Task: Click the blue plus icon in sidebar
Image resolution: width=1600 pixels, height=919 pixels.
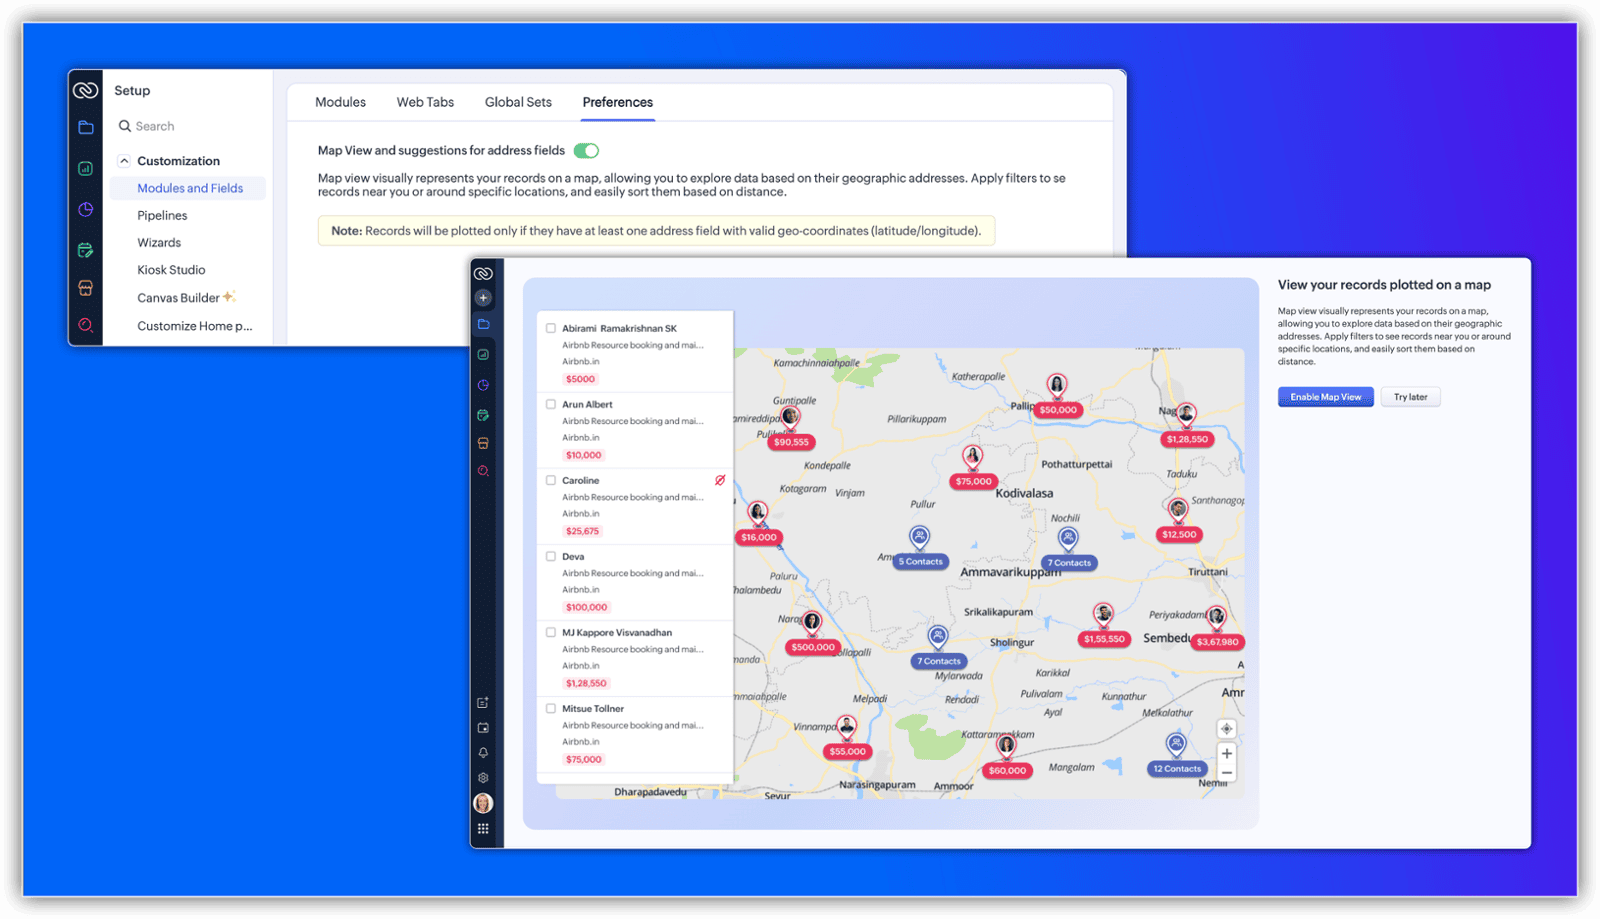Action: pyautogui.click(x=483, y=298)
